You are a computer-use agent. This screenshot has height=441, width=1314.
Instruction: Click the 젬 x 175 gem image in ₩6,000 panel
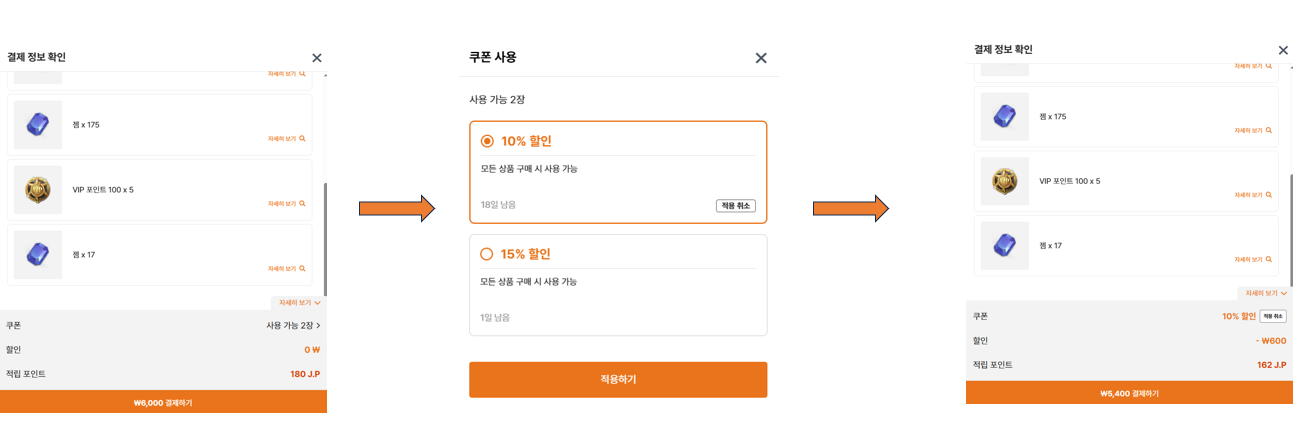point(38,125)
